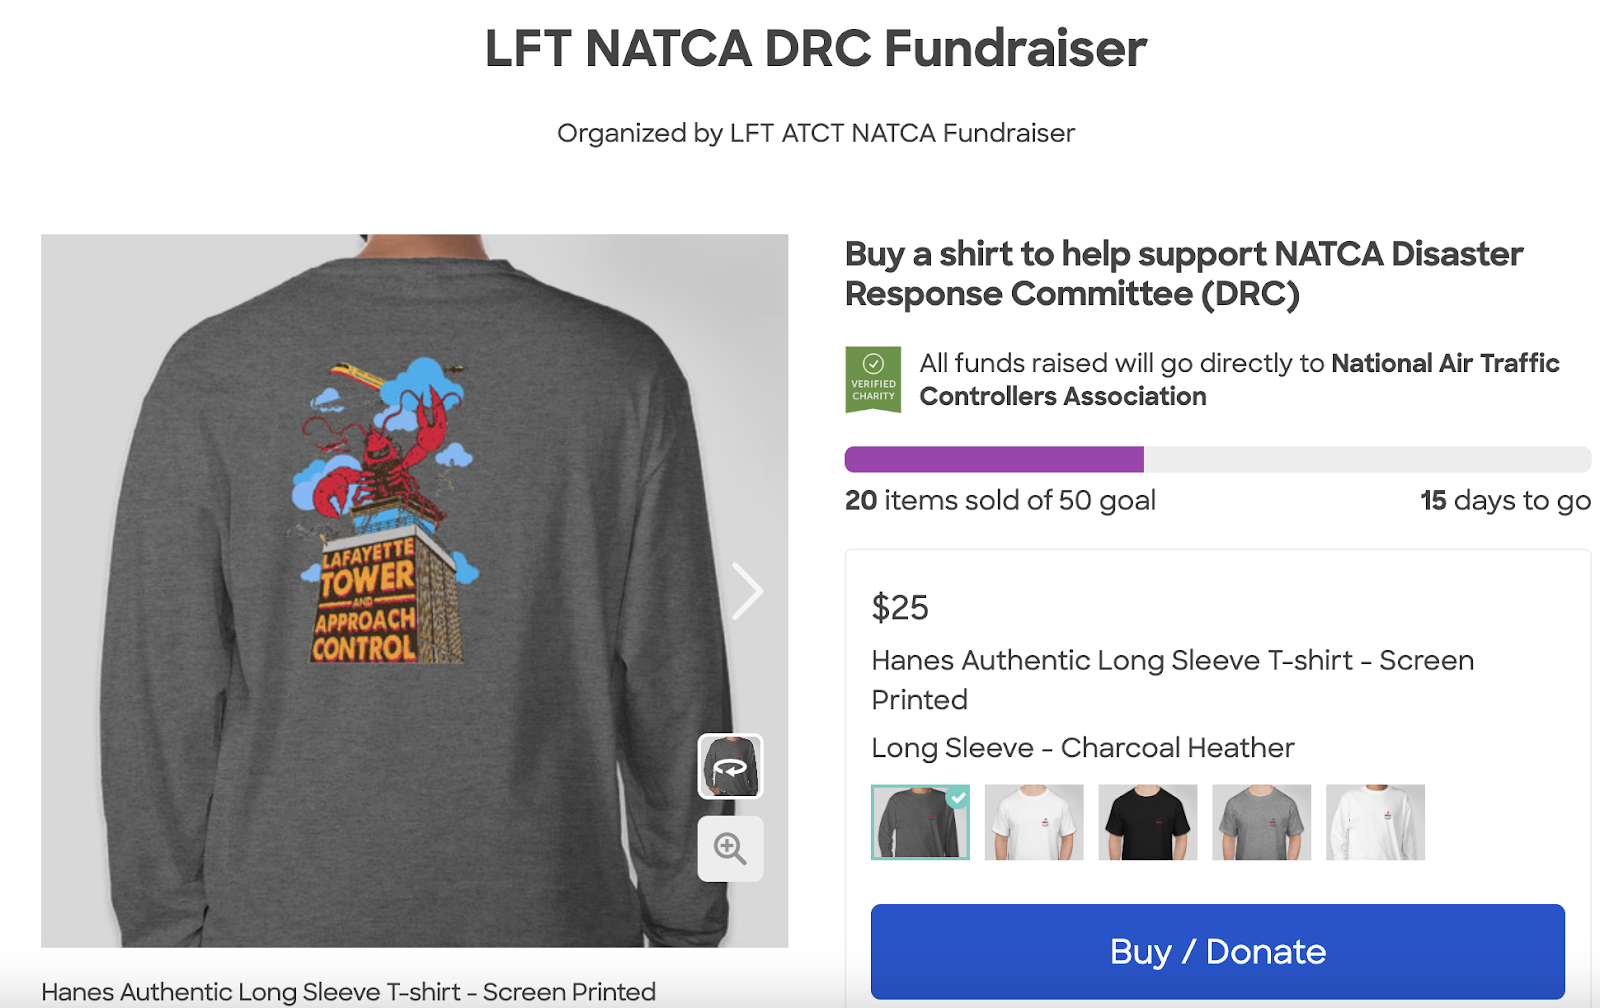1600x1008 pixels.
Task: Click the Buy / Donate button
Action: pos(1218,952)
